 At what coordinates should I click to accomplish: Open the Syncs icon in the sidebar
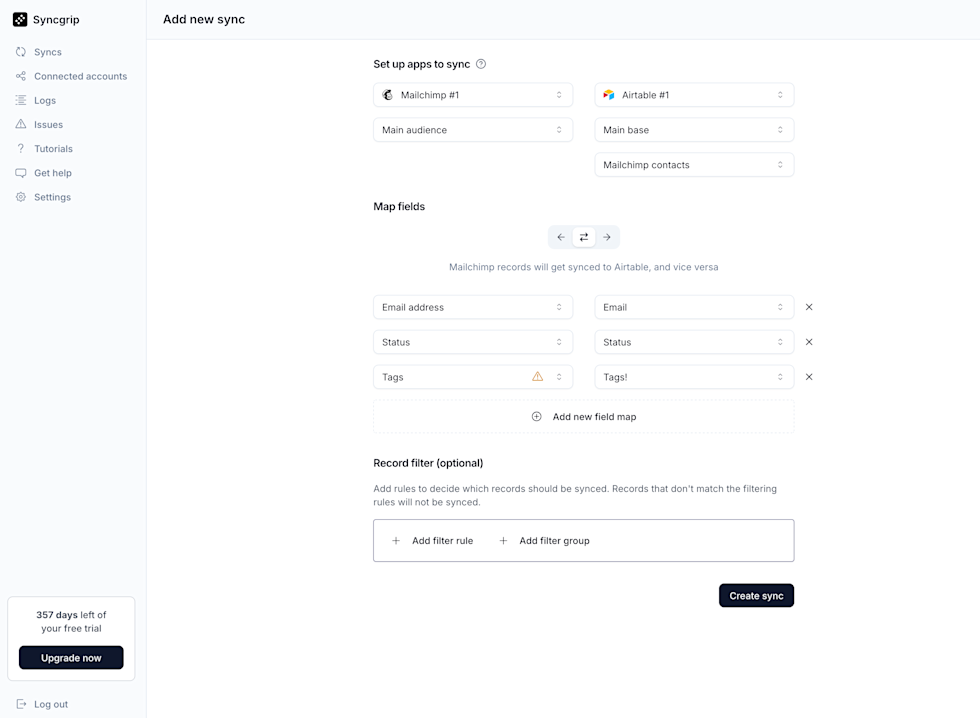click(21, 51)
